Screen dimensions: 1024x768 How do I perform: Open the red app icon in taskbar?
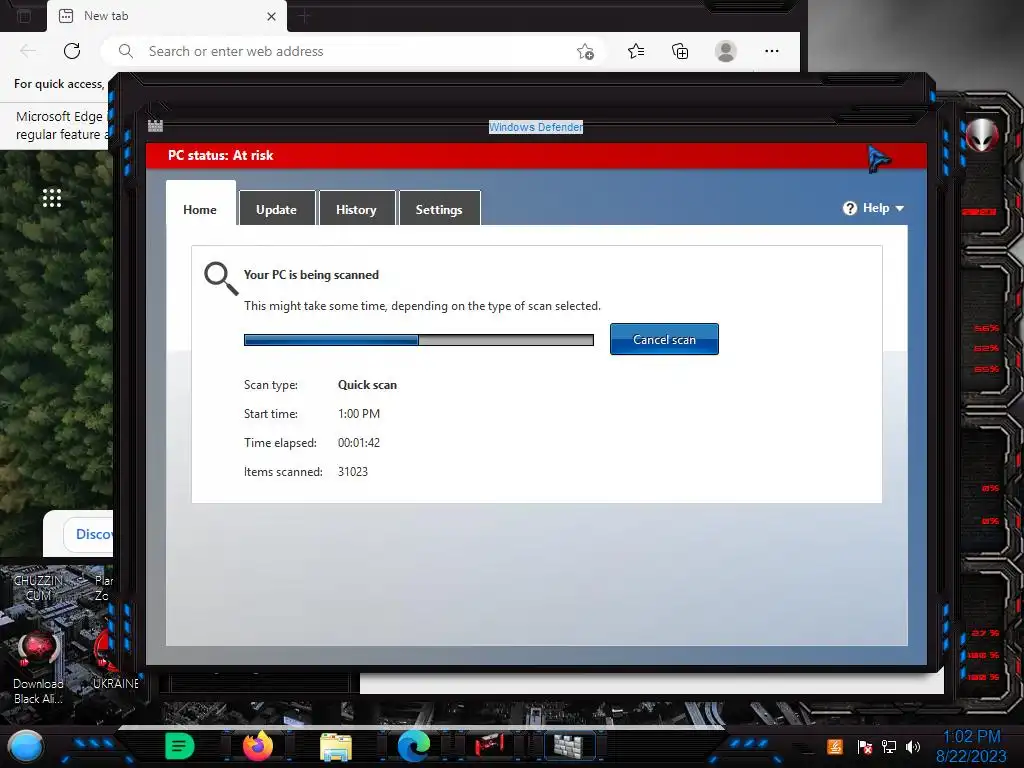tap(490, 744)
